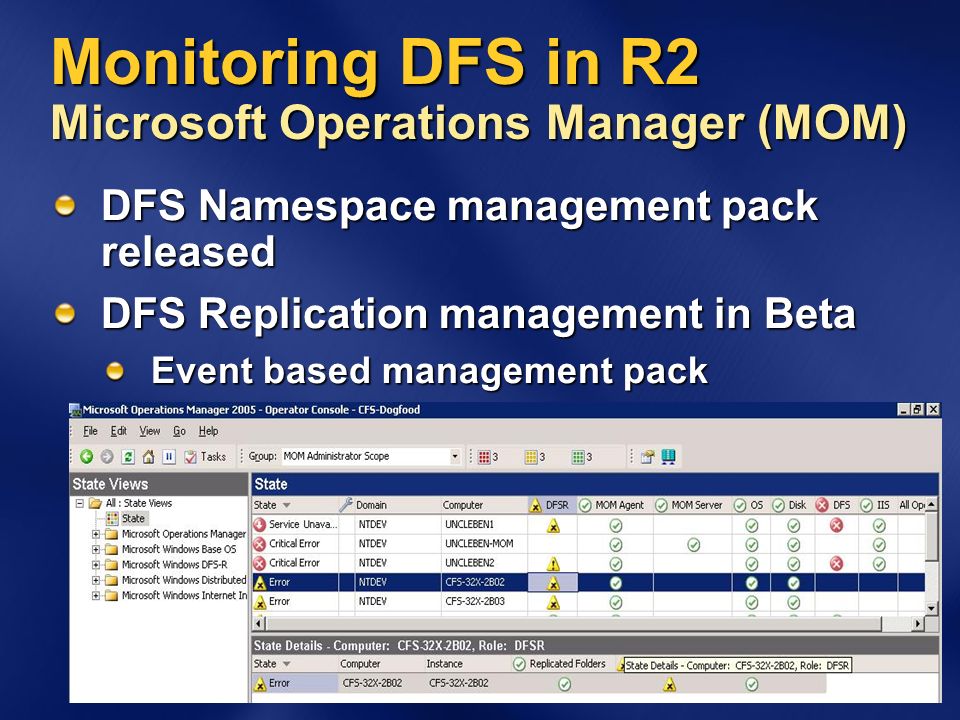Viewport: 960px width, 720px height.
Task: Collapse the All : State Views tree node
Action: pos(80,503)
